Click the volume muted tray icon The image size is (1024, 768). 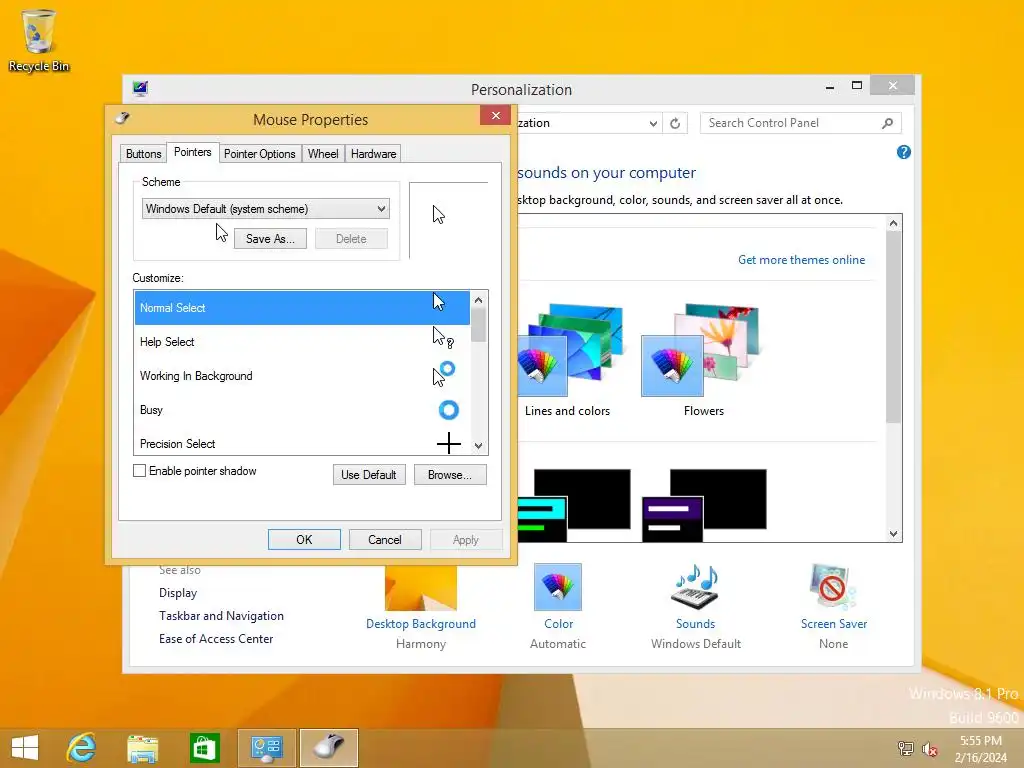click(x=929, y=748)
